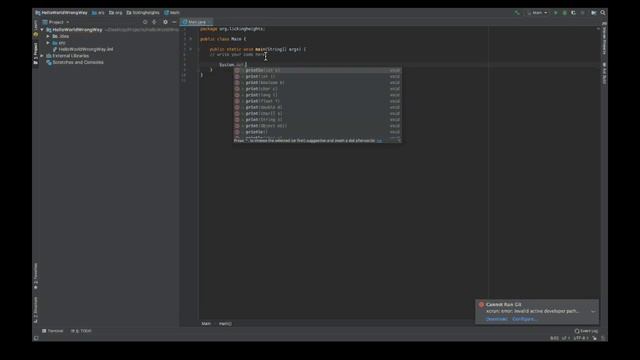This screenshot has height=360, width=640.
Task: Click the Build project hammer icon
Action: pyautogui.click(x=517, y=13)
